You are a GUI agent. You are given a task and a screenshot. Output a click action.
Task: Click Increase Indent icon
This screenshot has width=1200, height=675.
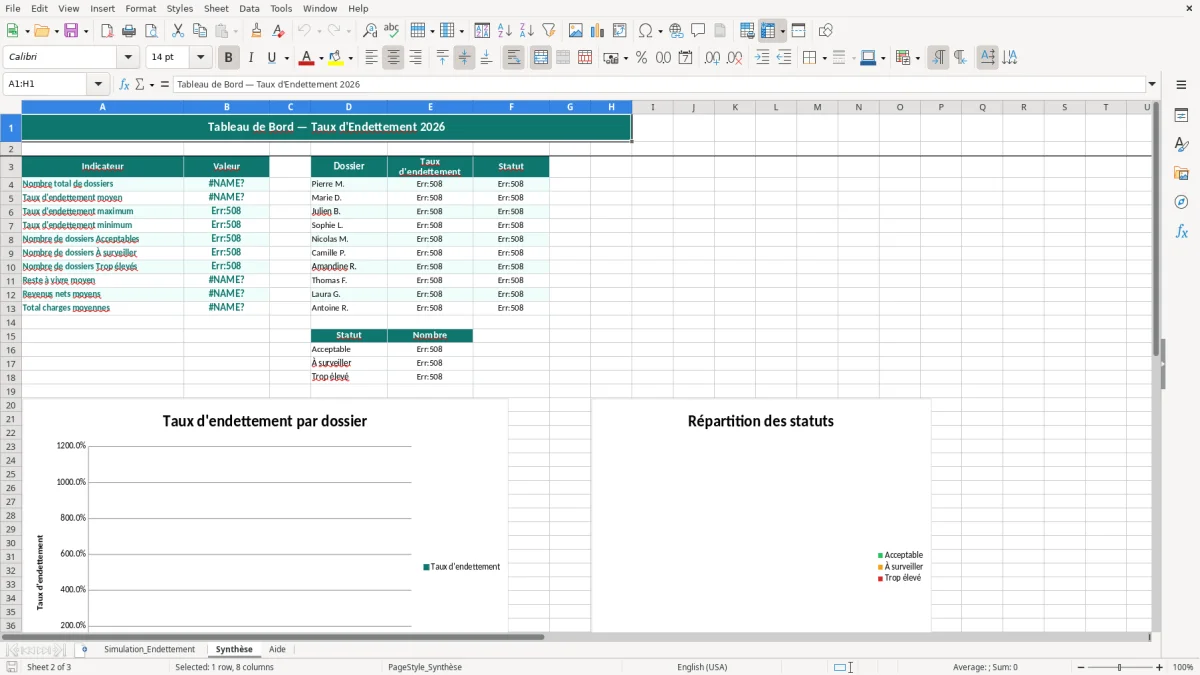point(762,58)
